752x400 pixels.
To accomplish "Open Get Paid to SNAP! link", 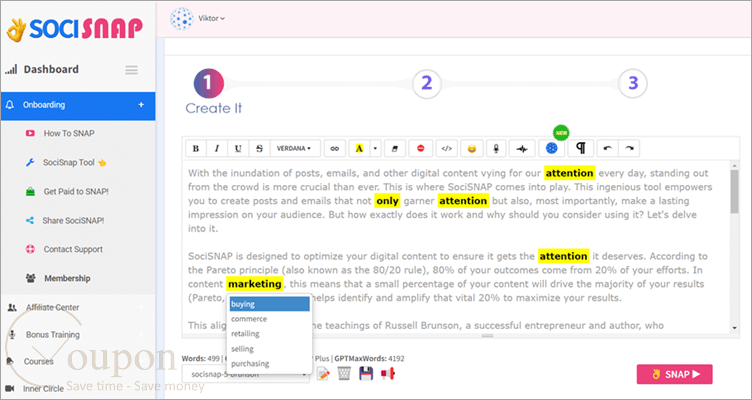I will pyautogui.click(x=76, y=191).
